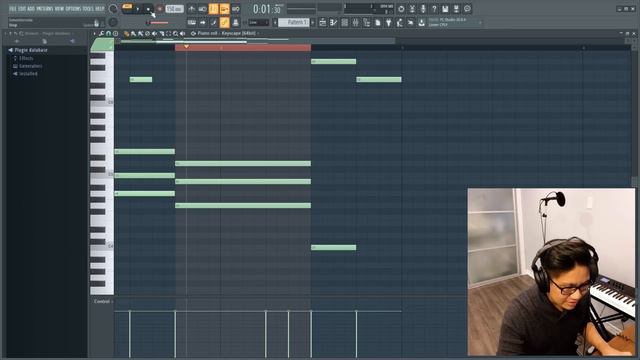Open the PATTERNS menu
Viewport: 640px width, 360px height.
44,9
